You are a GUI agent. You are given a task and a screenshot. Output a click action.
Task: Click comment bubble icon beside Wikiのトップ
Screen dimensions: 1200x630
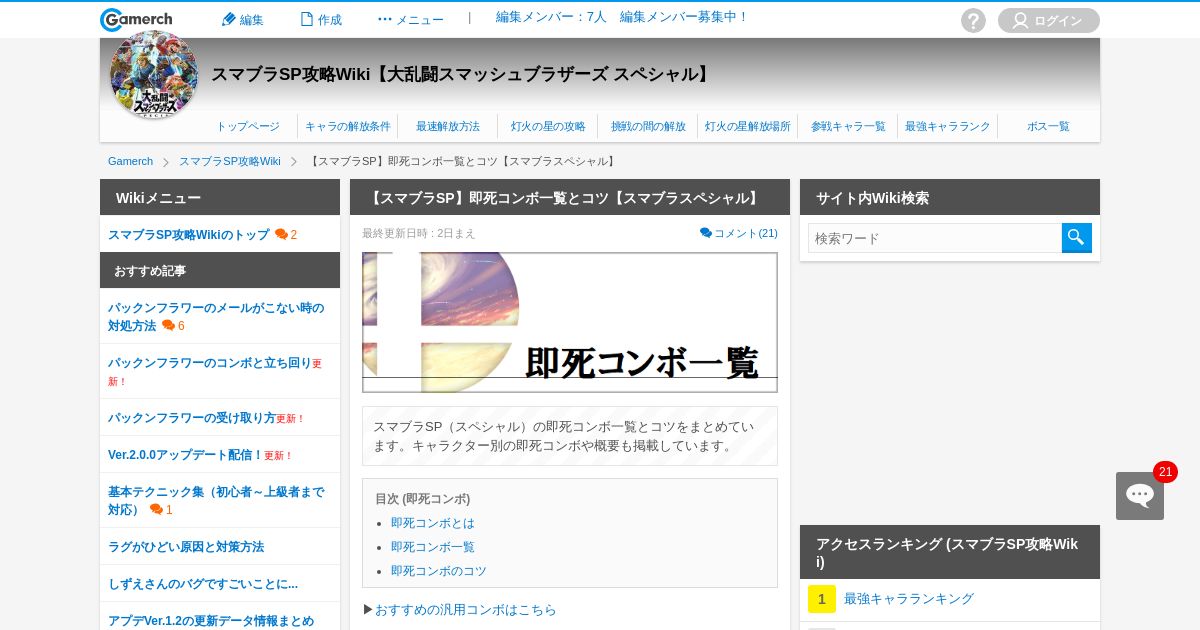[282, 235]
